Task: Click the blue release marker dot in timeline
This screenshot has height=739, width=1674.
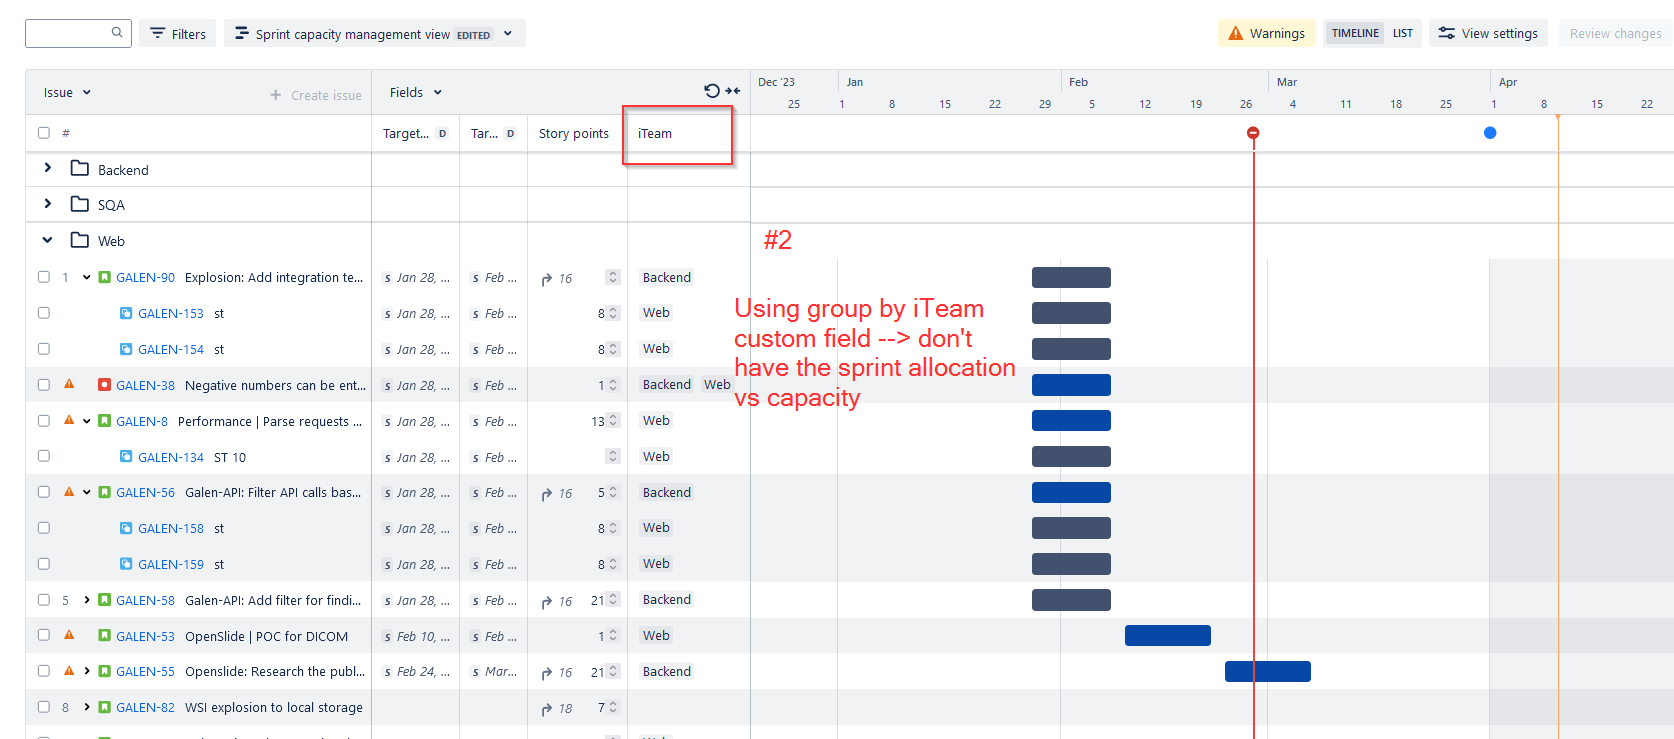Action: pyautogui.click(x=1490, y=133)
